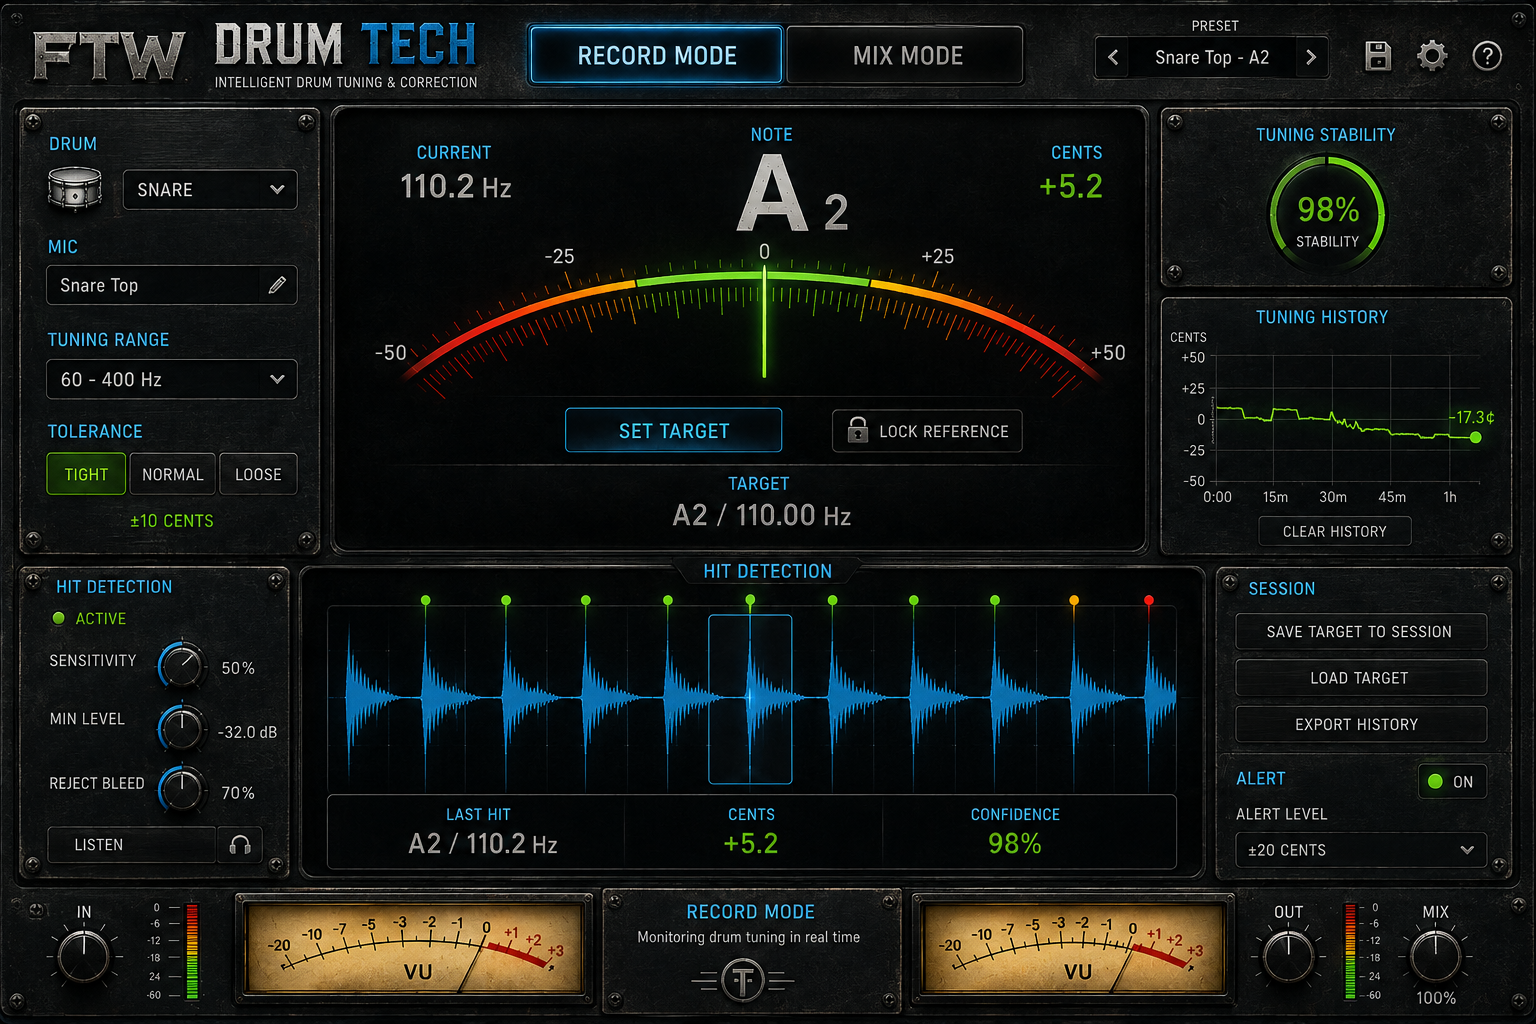Click the output LED level meter
Screen dimensions: 1536x1024
point(1350,951)
